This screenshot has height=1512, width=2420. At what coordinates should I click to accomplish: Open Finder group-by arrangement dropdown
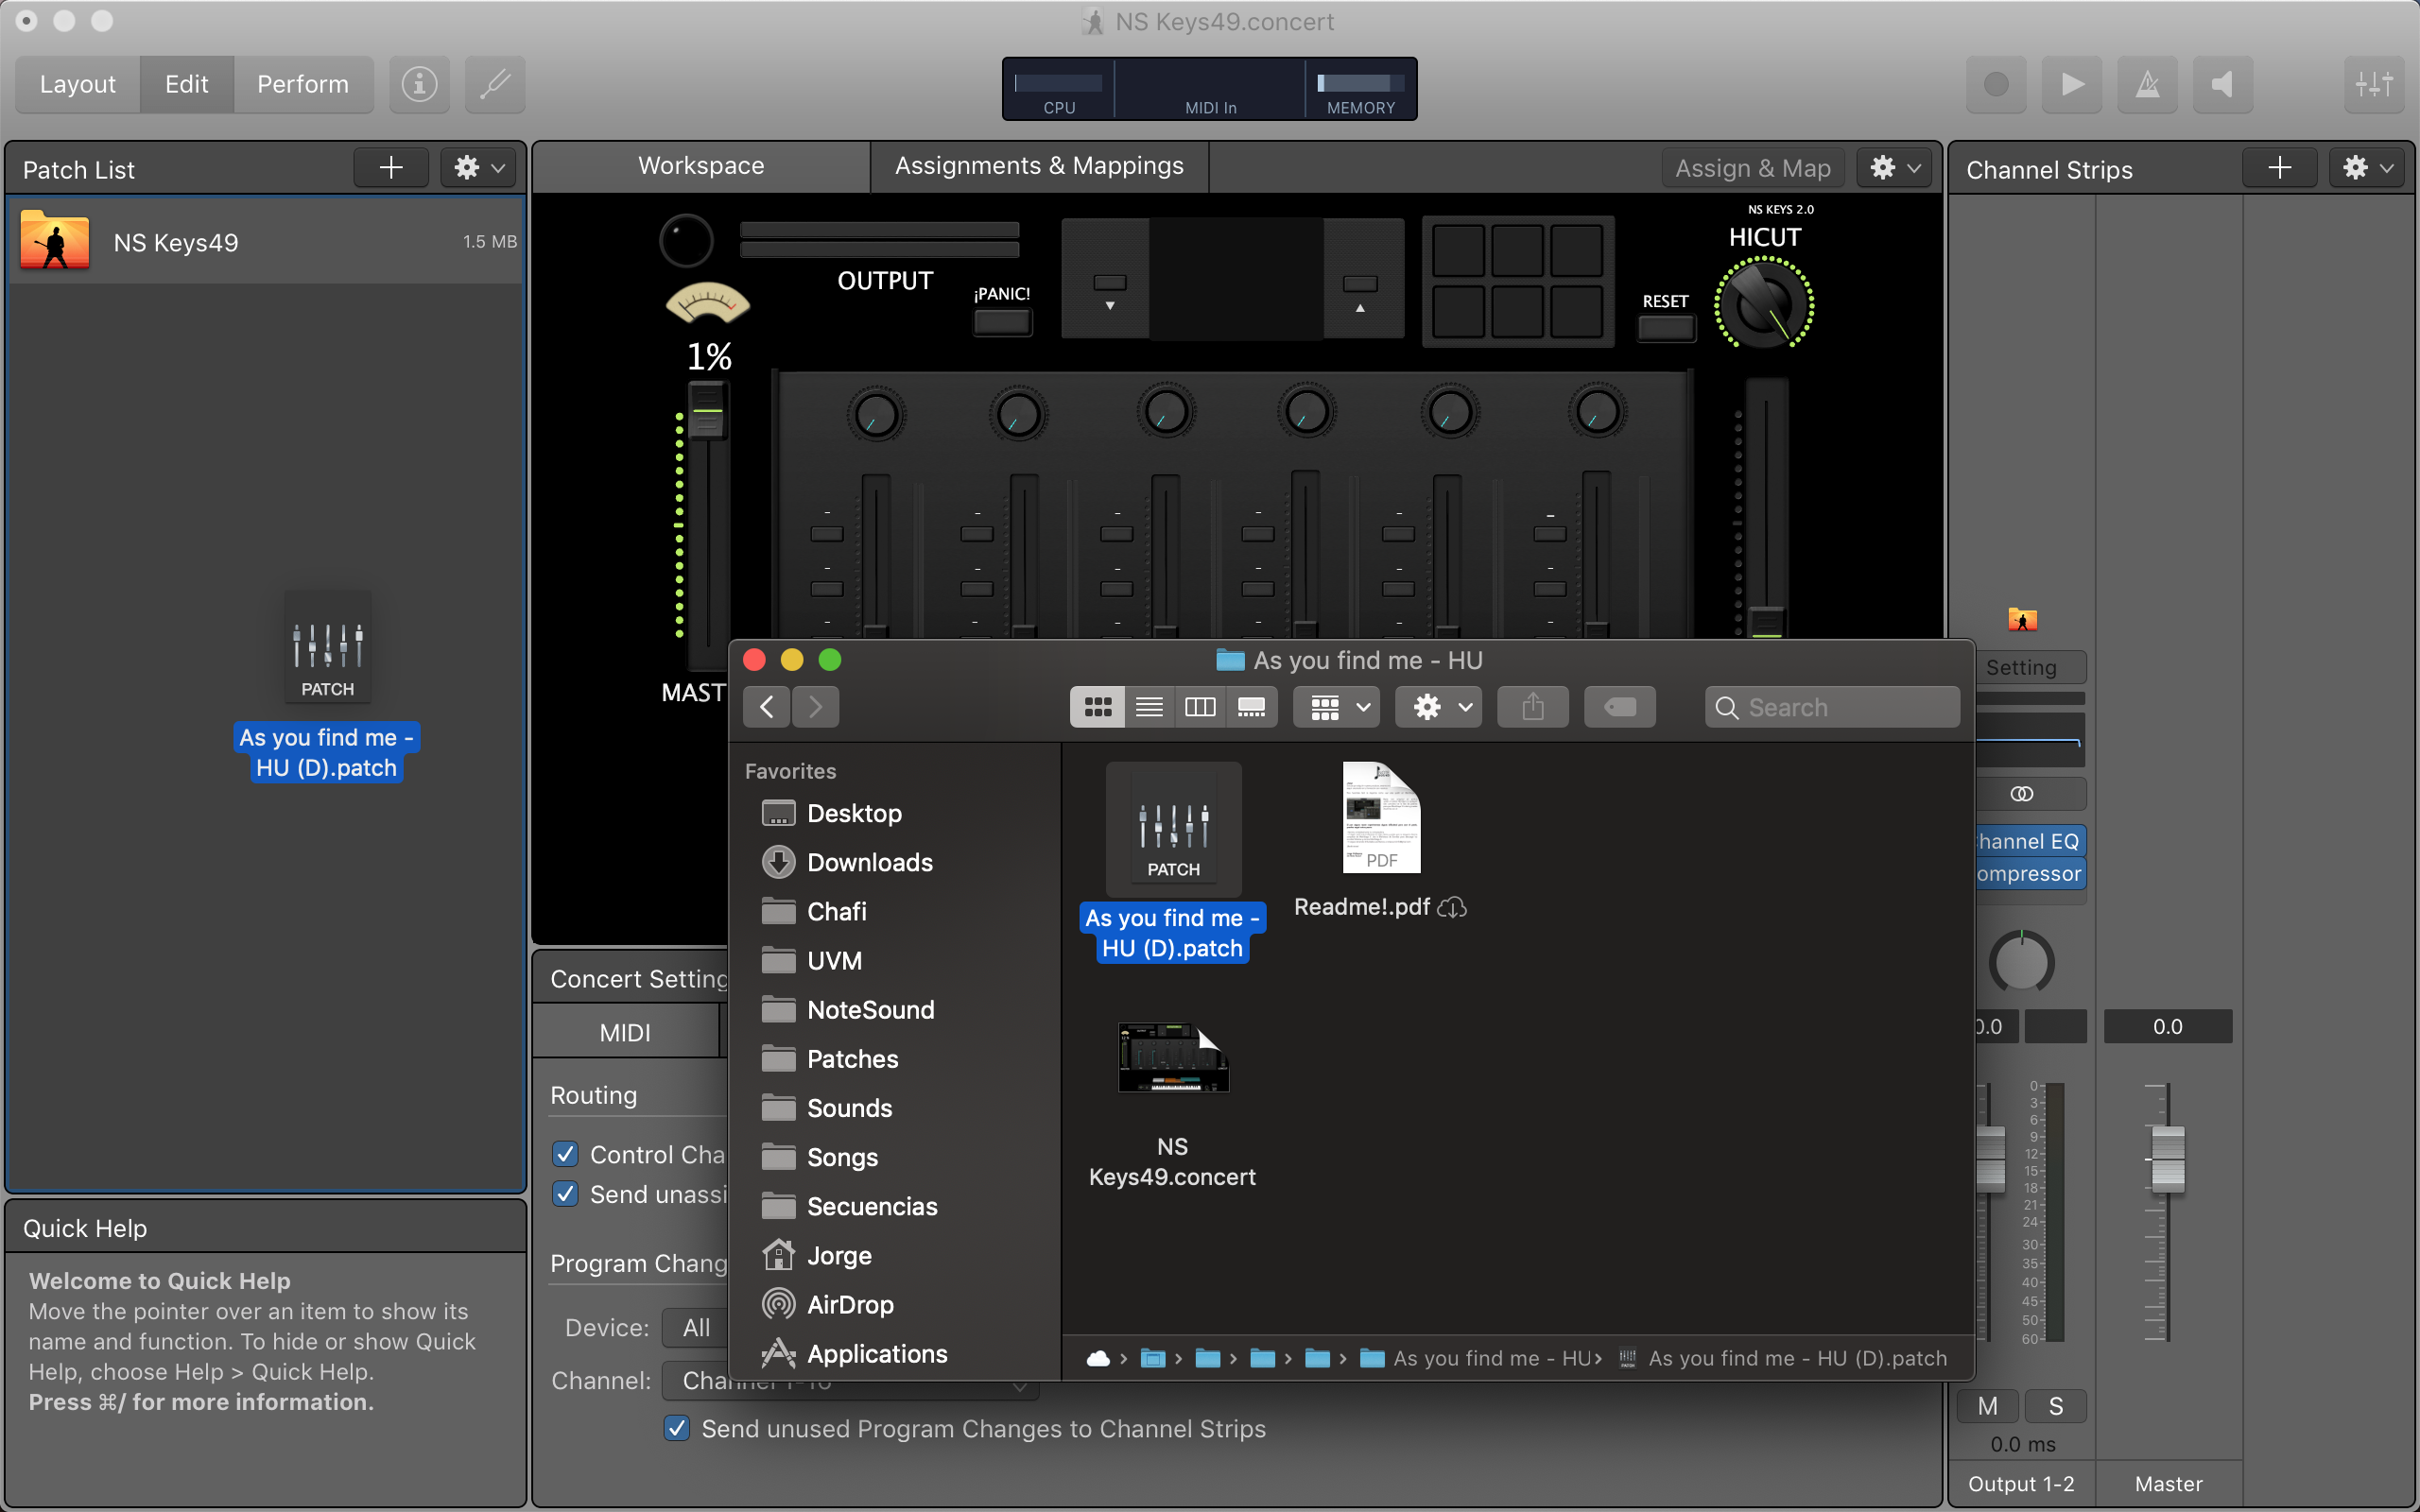click(x=1337, y=707)
